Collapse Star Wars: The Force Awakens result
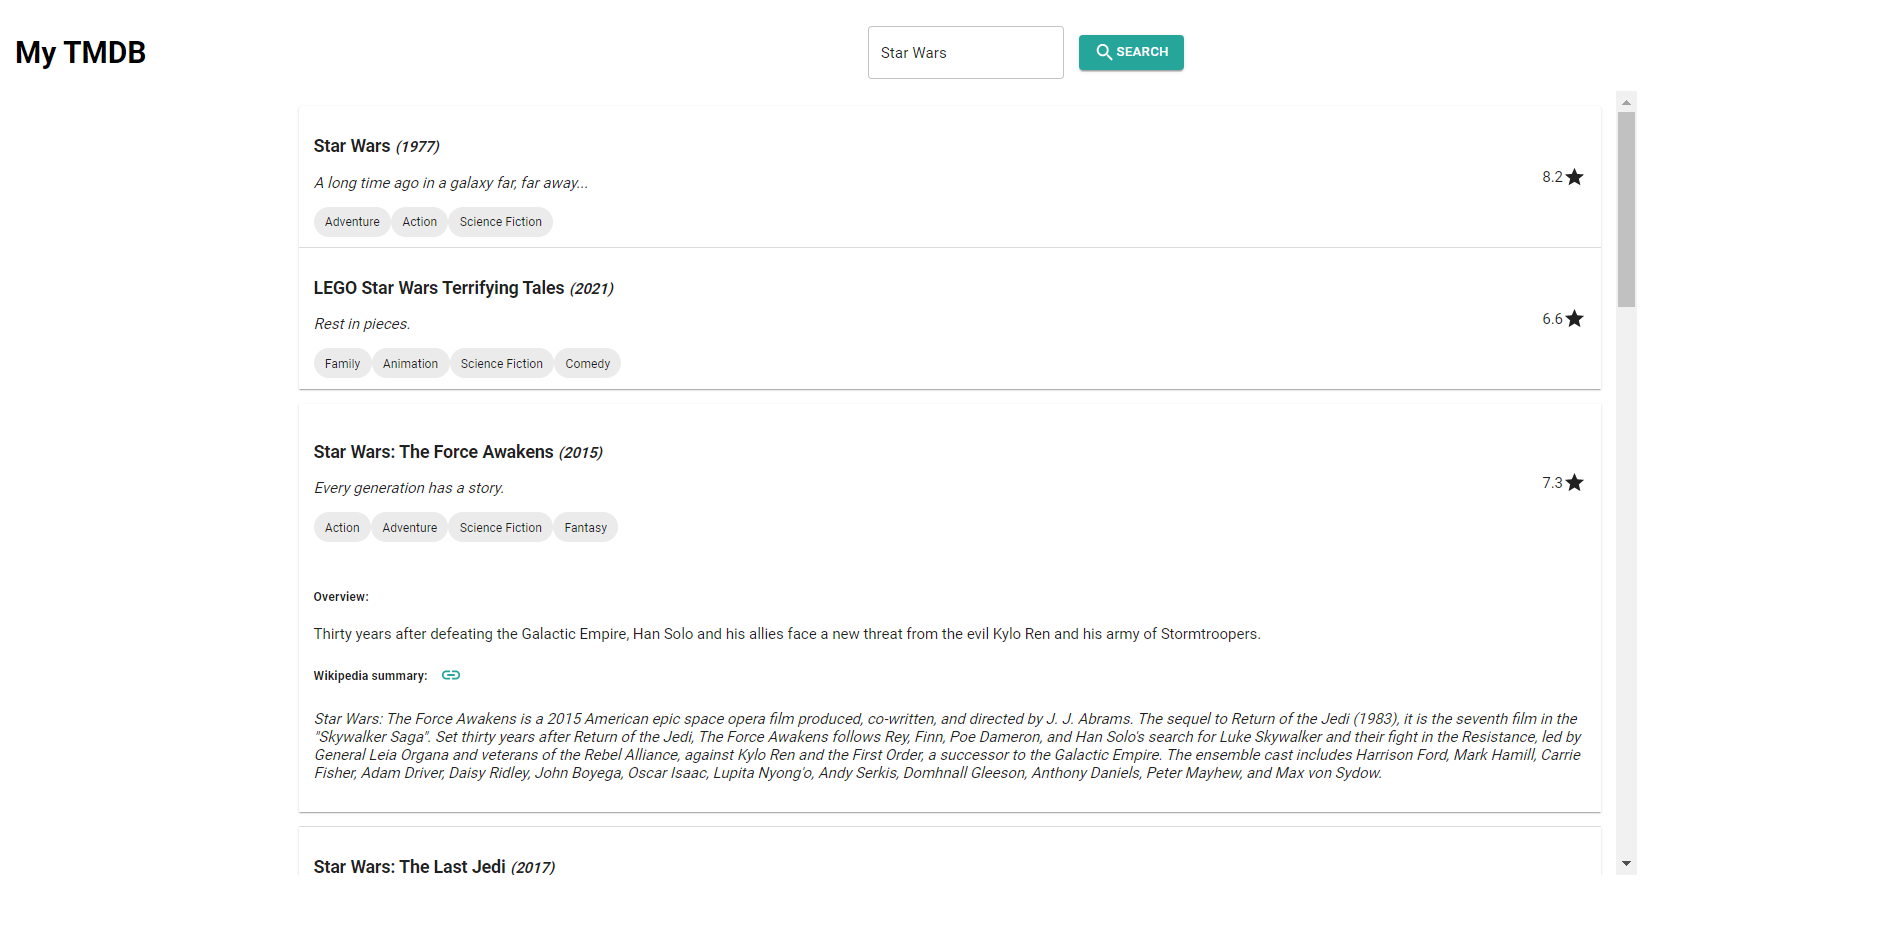The height and width of the screenshot is (940, 1895). [949, 483]
